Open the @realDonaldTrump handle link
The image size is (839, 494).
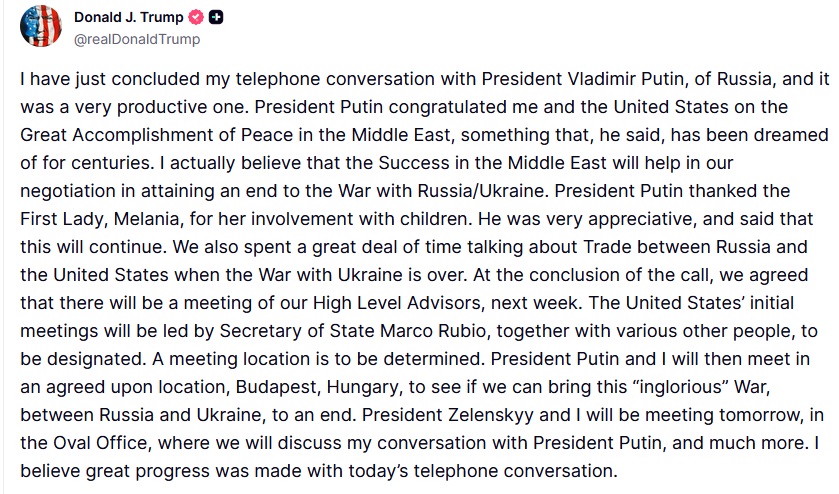pos(137,39)
